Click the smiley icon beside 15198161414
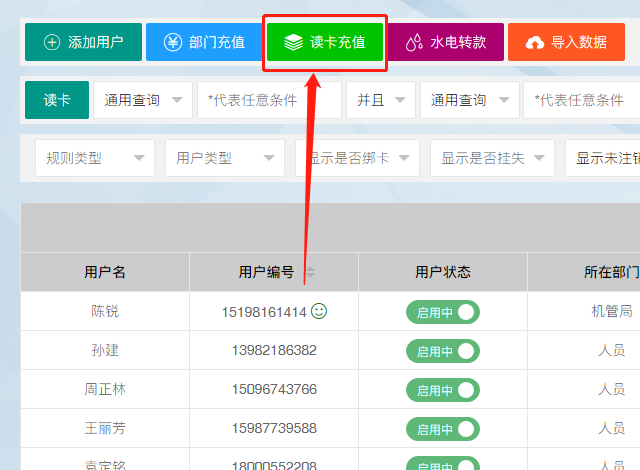640x470 pixels. click(x=319, y=311)
